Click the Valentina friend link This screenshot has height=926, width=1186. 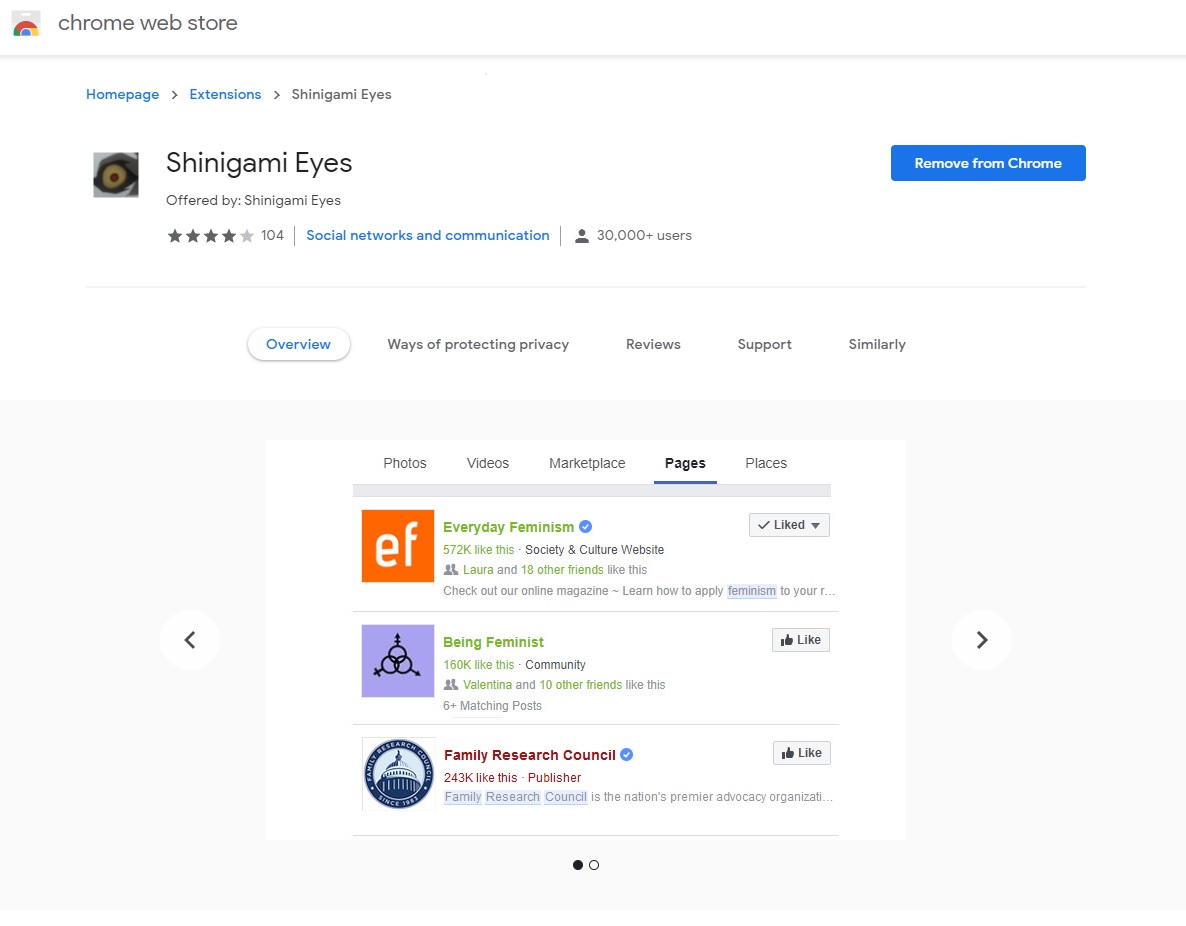pos(487,685)
